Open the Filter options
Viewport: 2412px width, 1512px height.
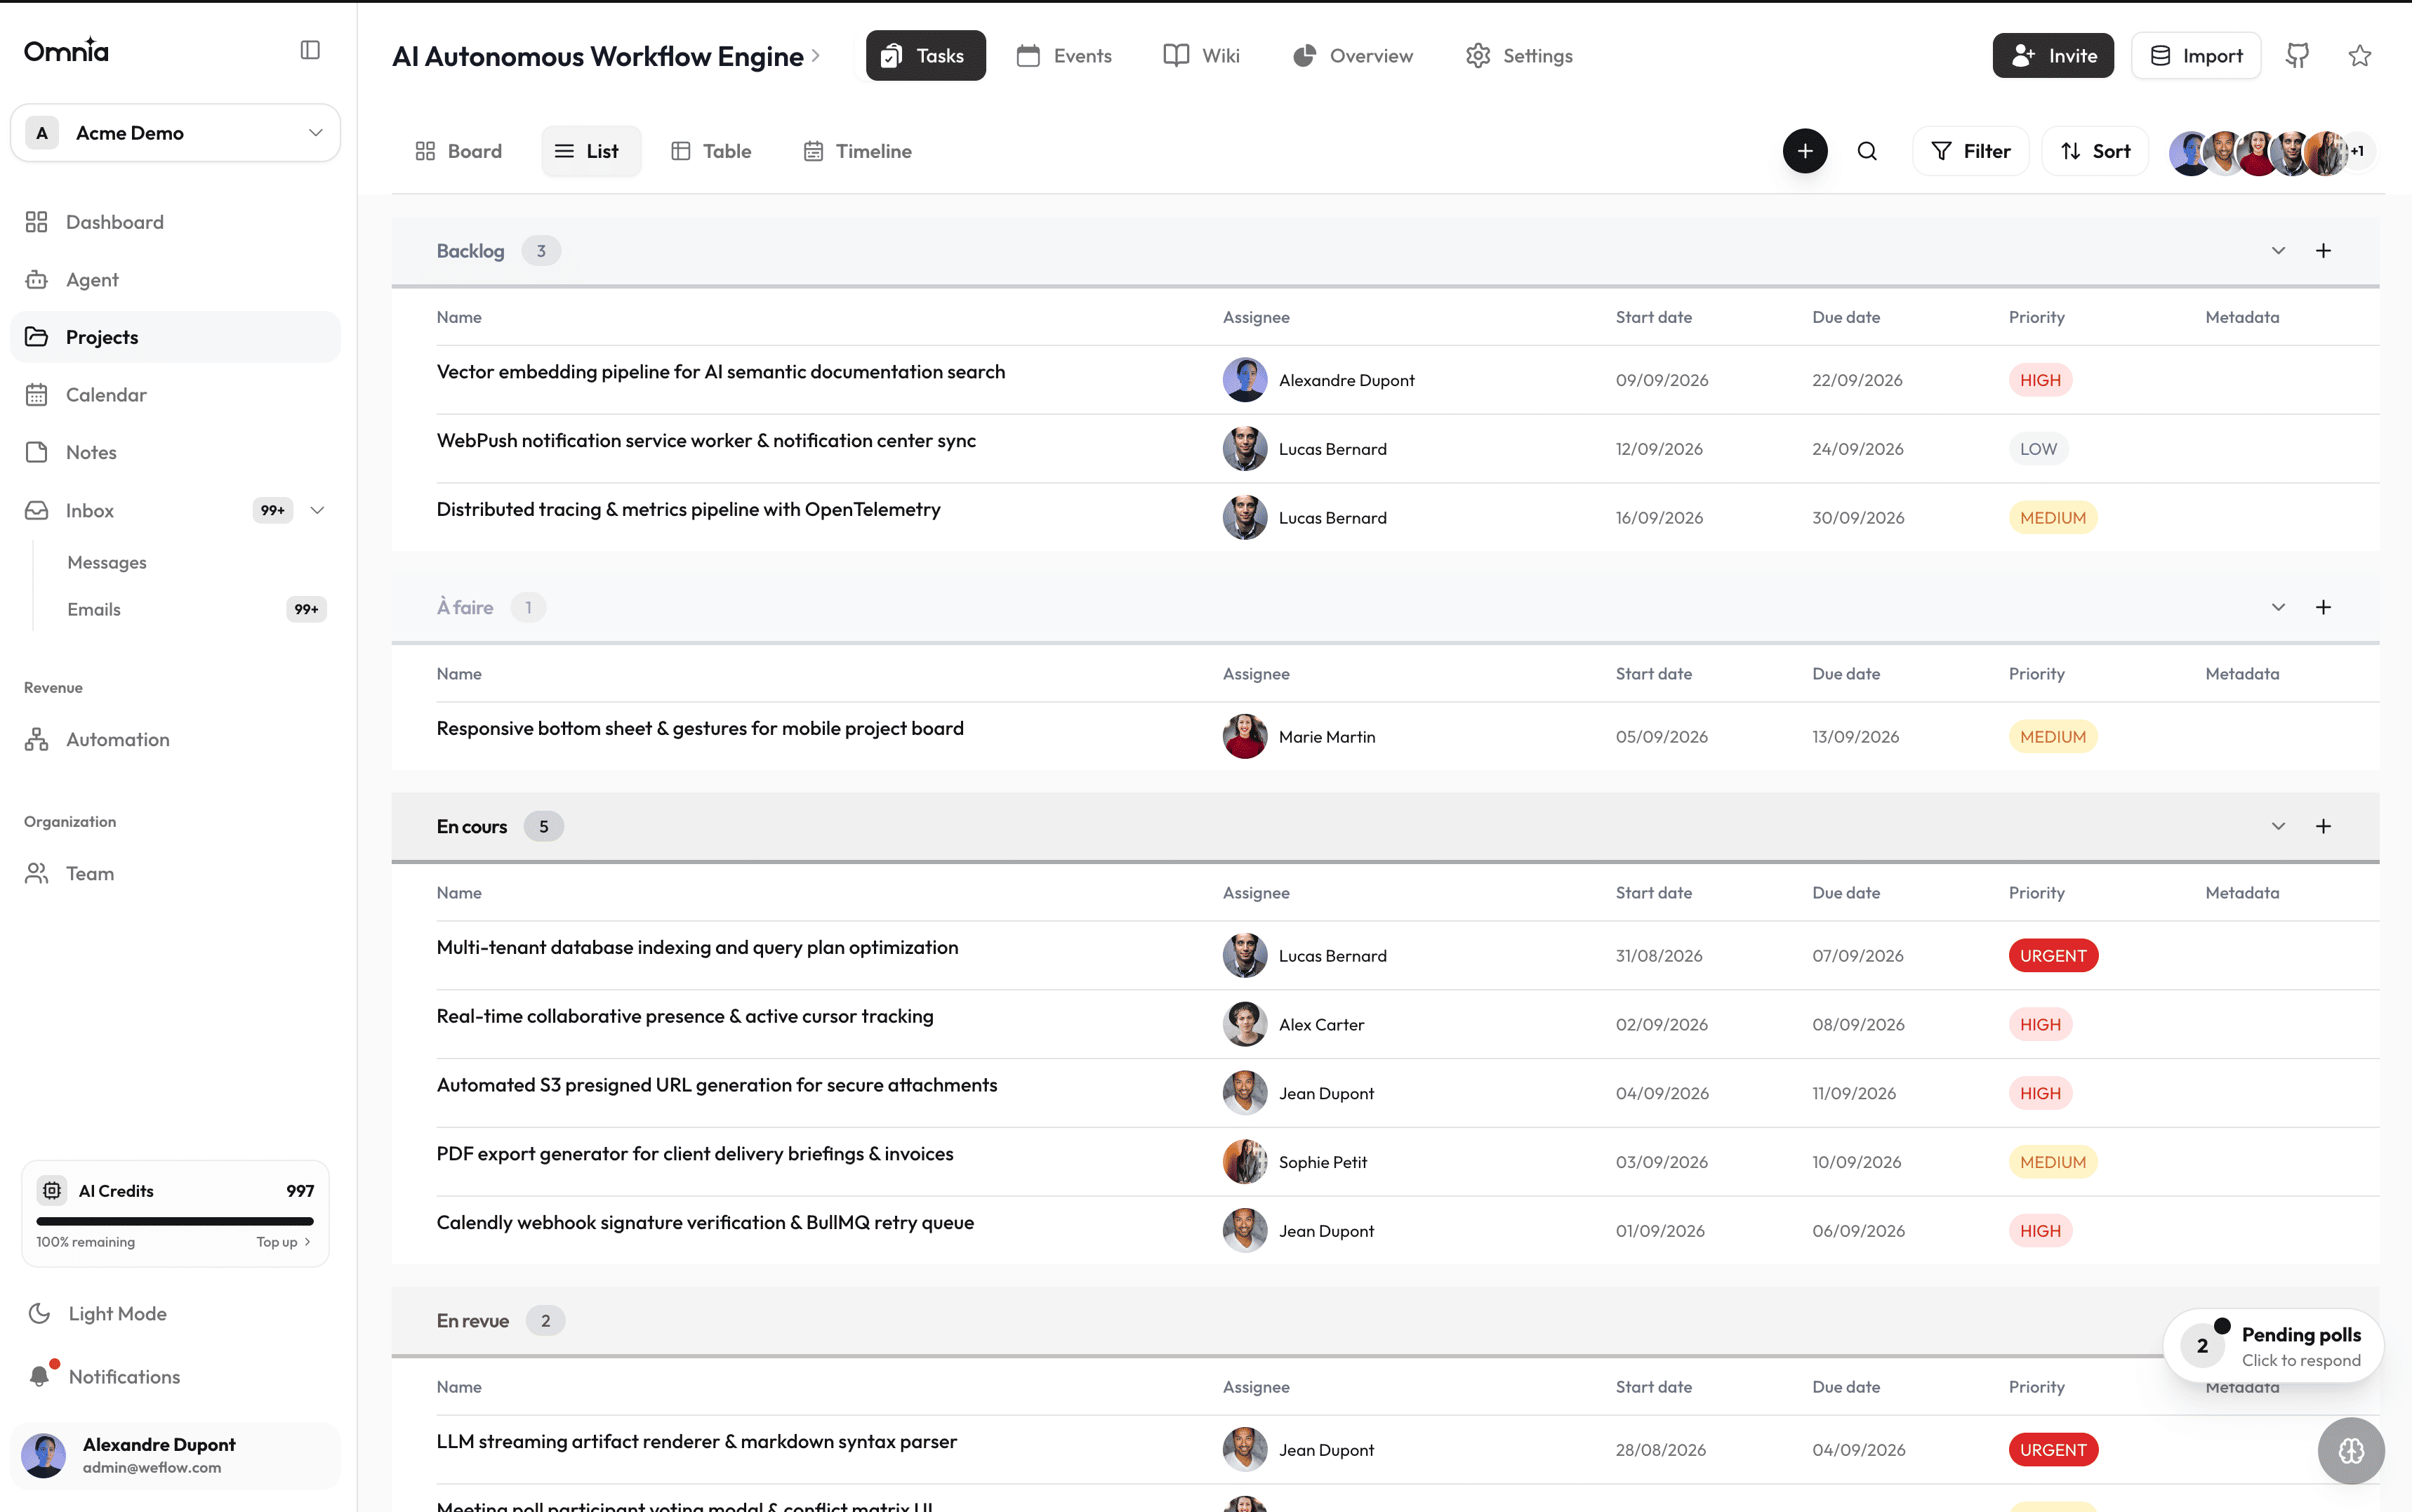click(1970, 151)
